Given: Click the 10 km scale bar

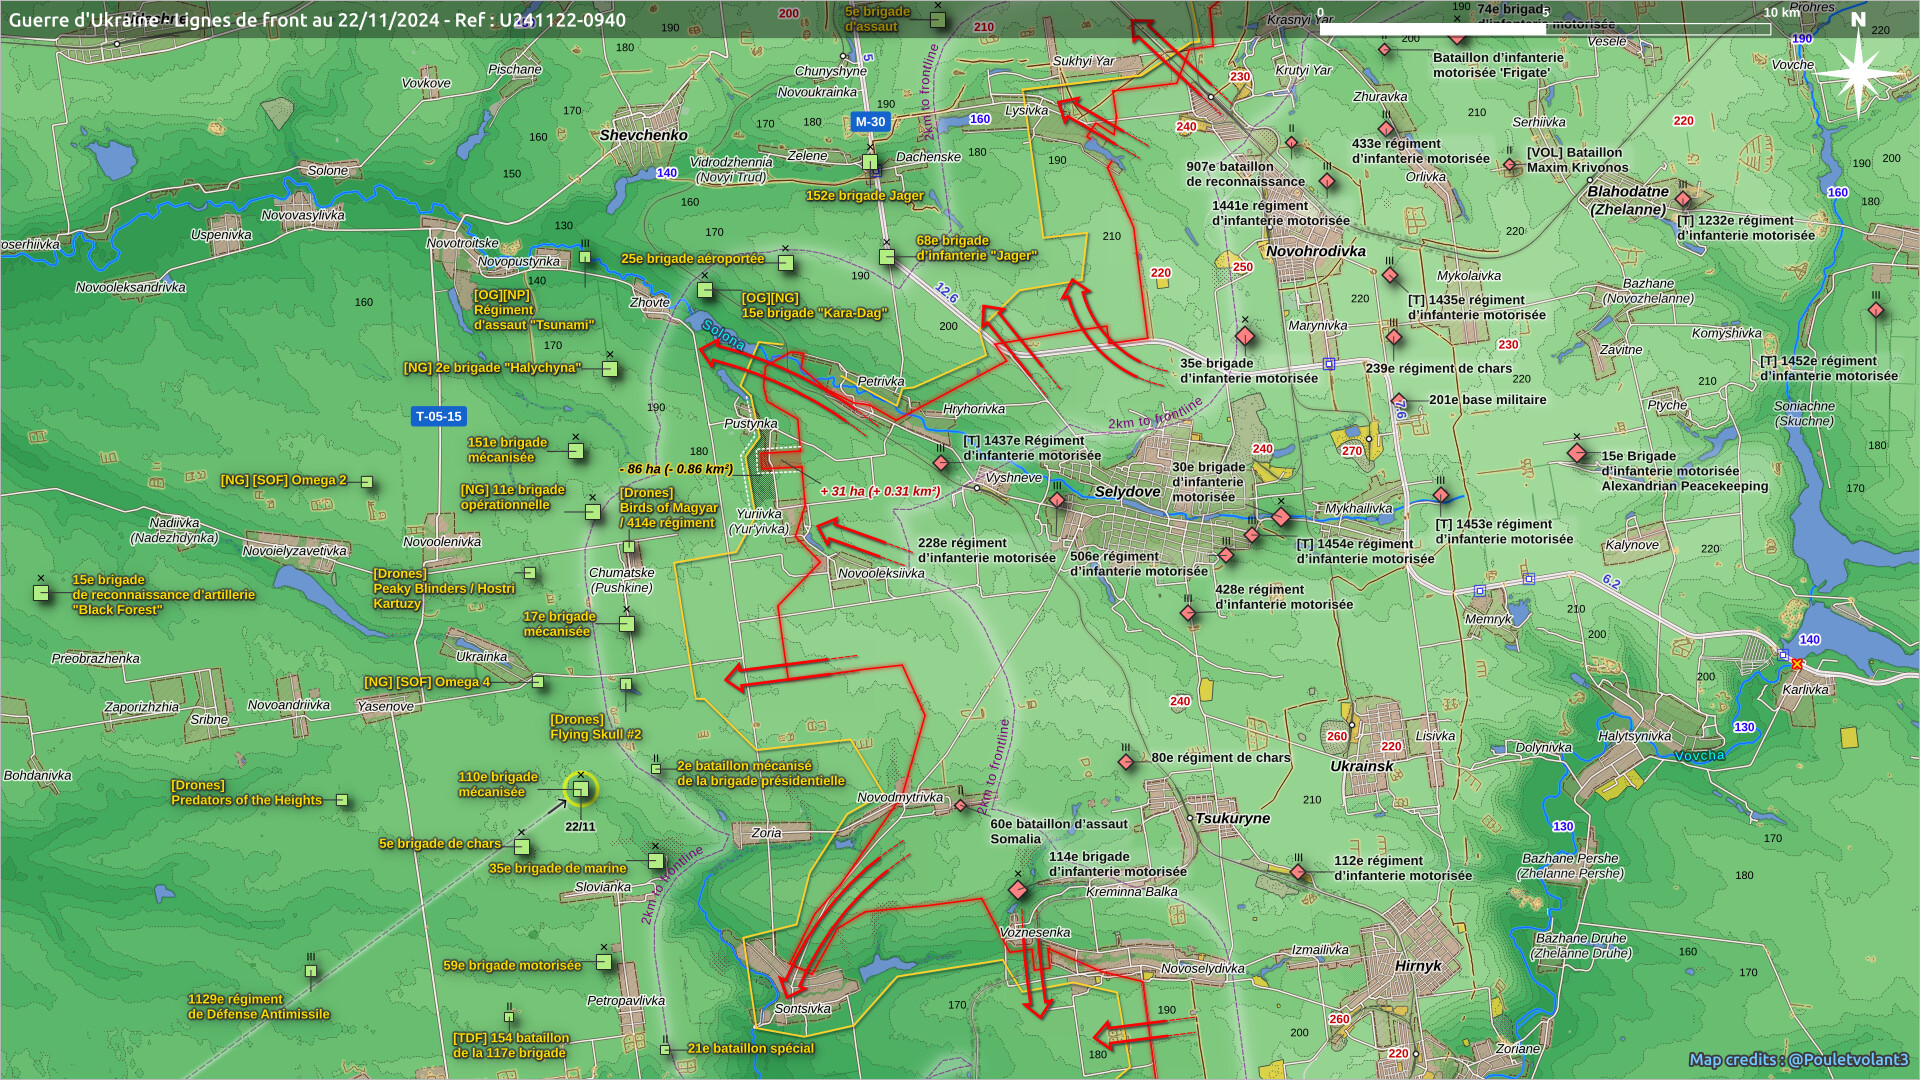Looking at the screenshot, I should coord(1545,29).
